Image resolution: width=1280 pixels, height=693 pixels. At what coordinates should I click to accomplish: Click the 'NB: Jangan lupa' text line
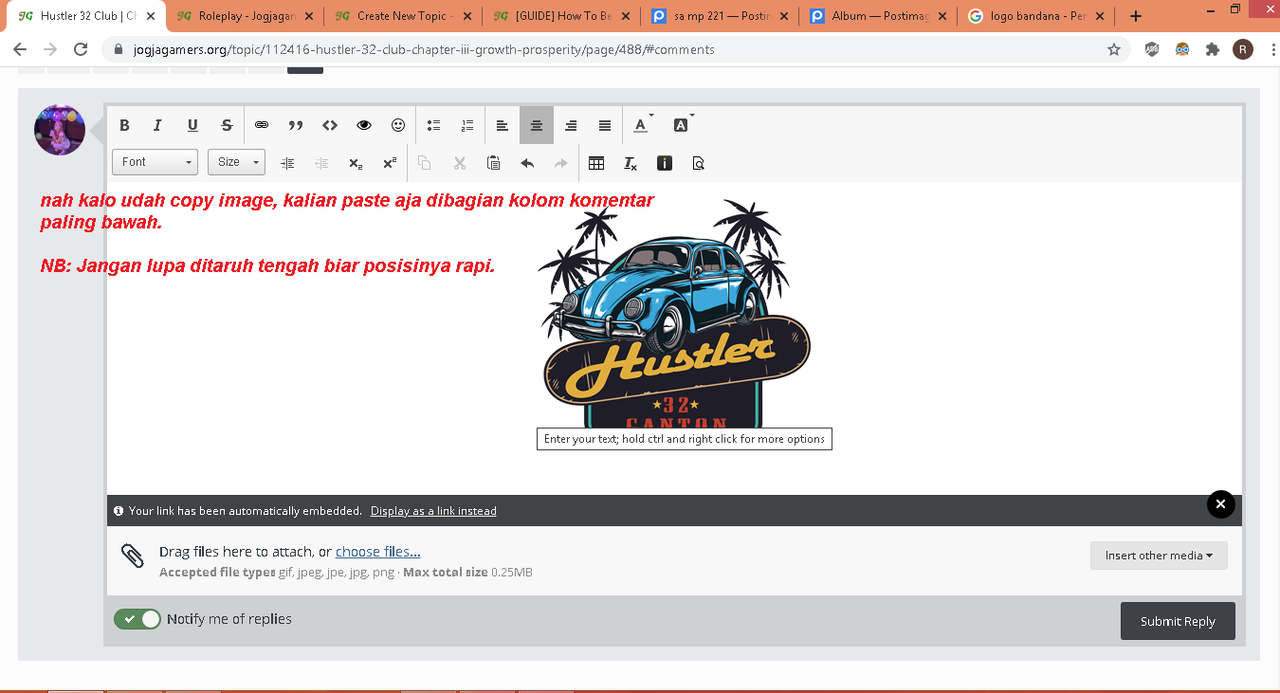tap(268, 267)
